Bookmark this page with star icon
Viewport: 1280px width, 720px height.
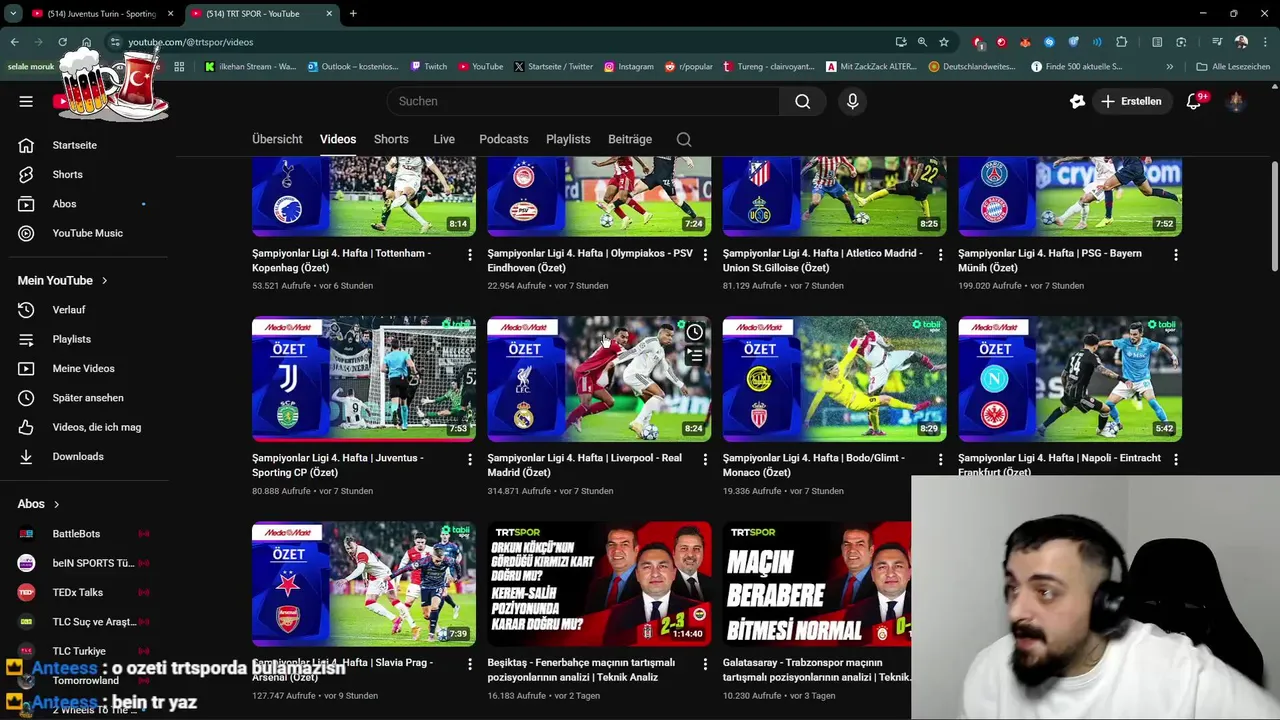pos(944,42)
